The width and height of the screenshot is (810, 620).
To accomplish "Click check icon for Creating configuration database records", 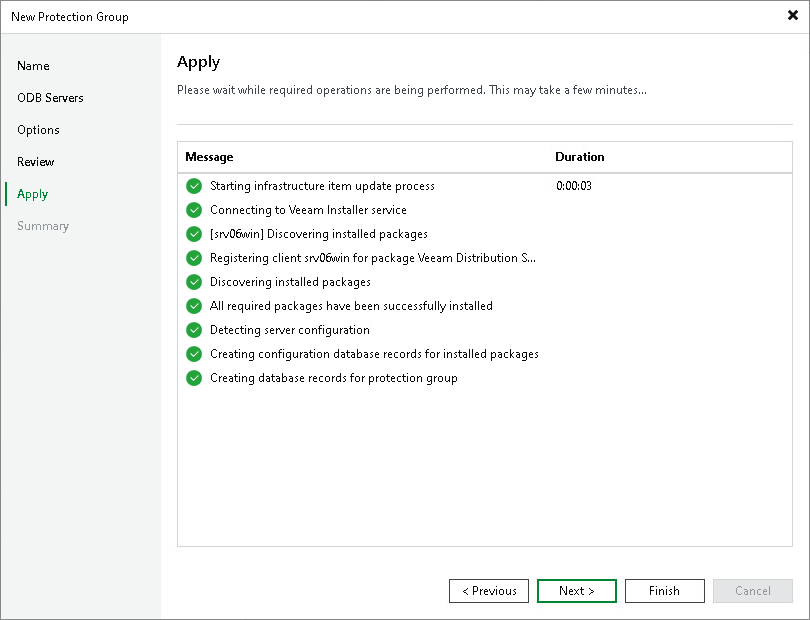I will tap(194, 354).
